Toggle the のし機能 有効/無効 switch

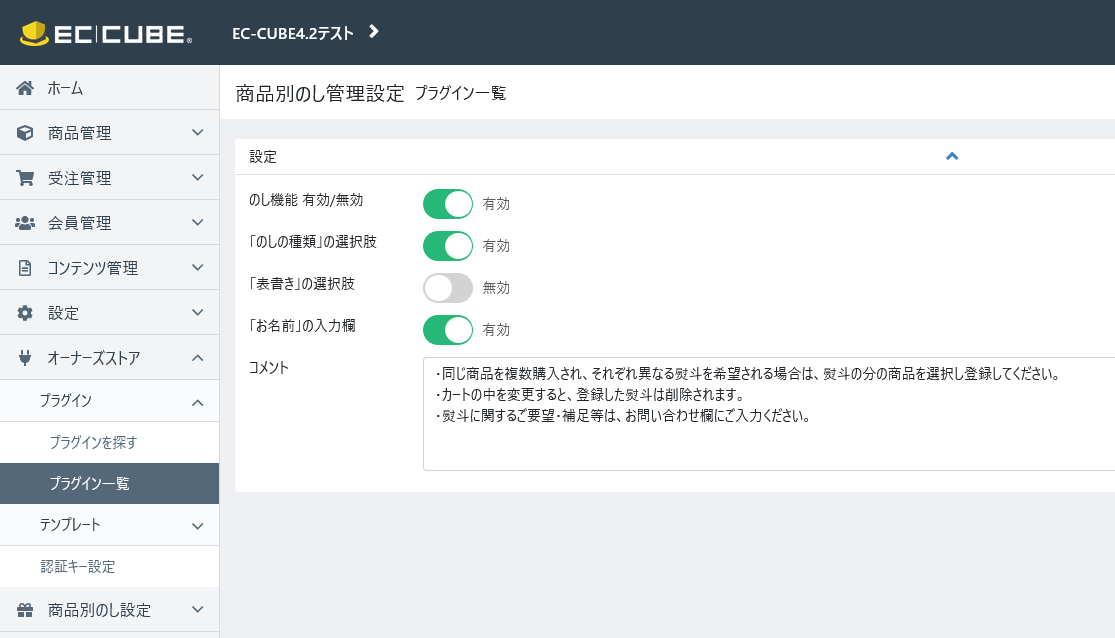(x=448, y=204)
